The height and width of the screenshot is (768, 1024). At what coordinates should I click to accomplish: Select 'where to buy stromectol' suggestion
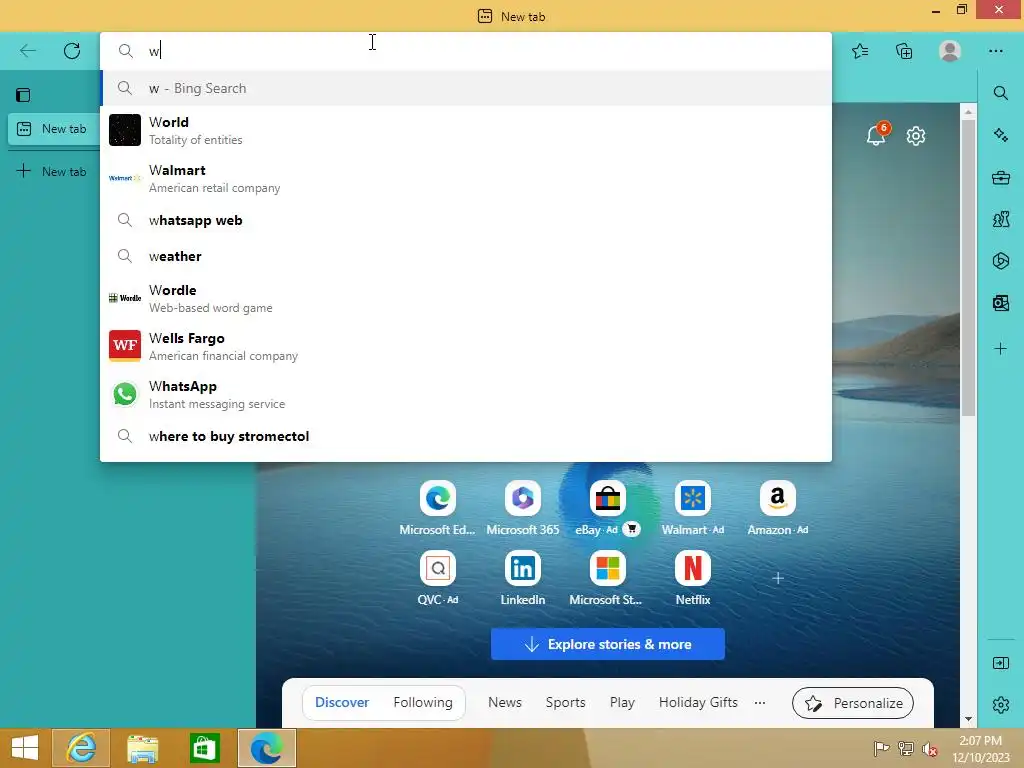(x=466, y=436)
